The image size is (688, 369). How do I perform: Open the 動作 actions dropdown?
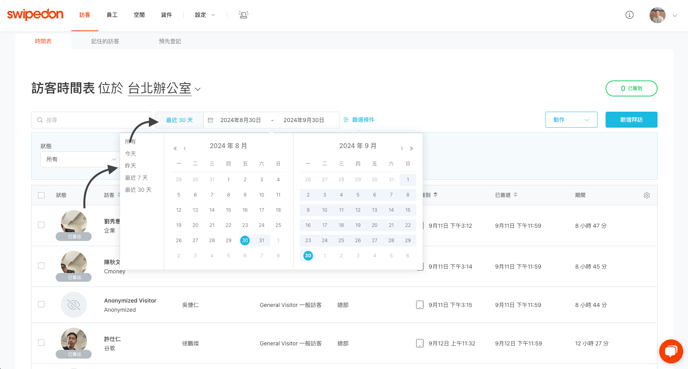tap(571, 120)
